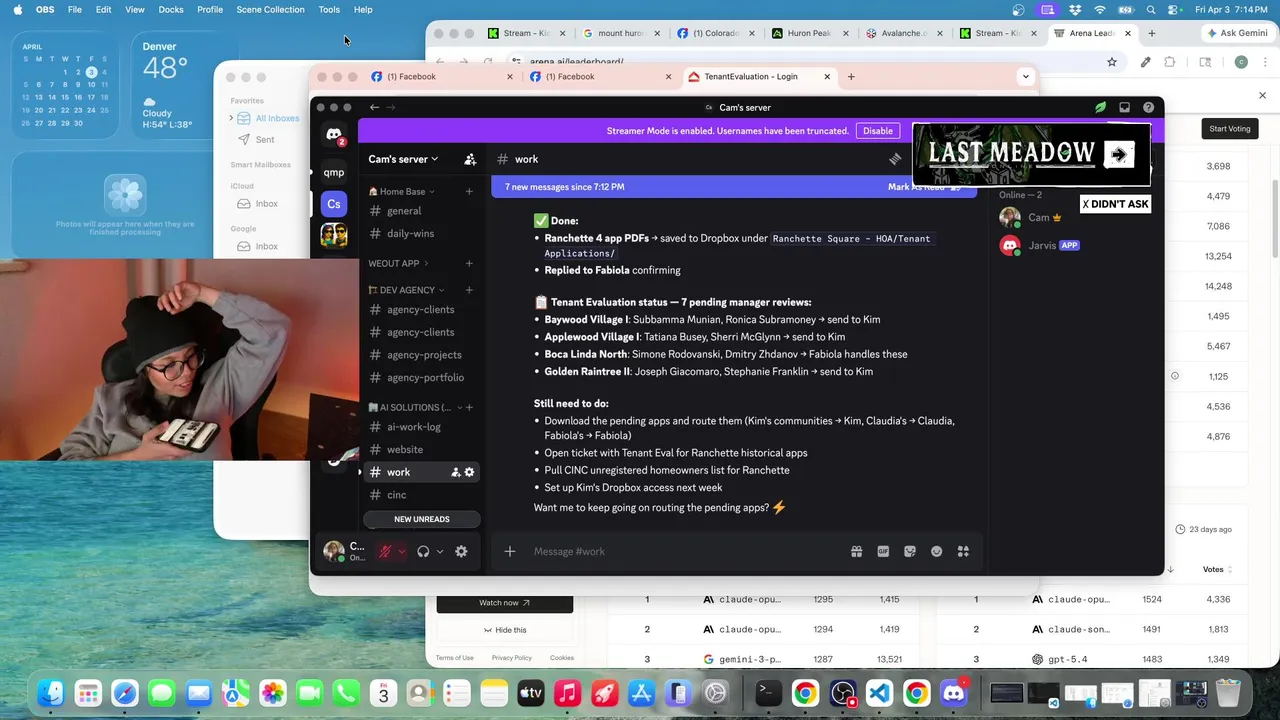The image size is (1280, 720).
Task: Open work channel settings gear icon
Action: coord(469,472)
